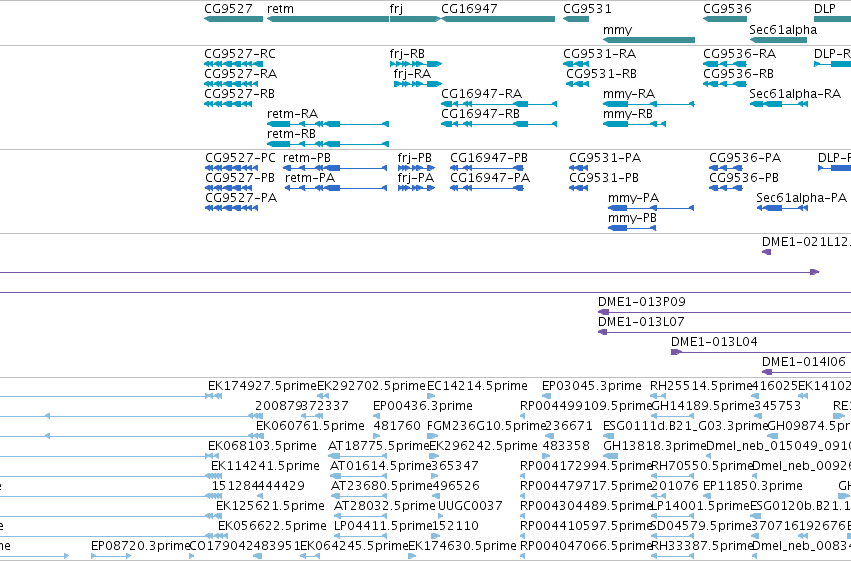
Task: Click the EP03045.3prime EST label
Action: click(592, 386)
